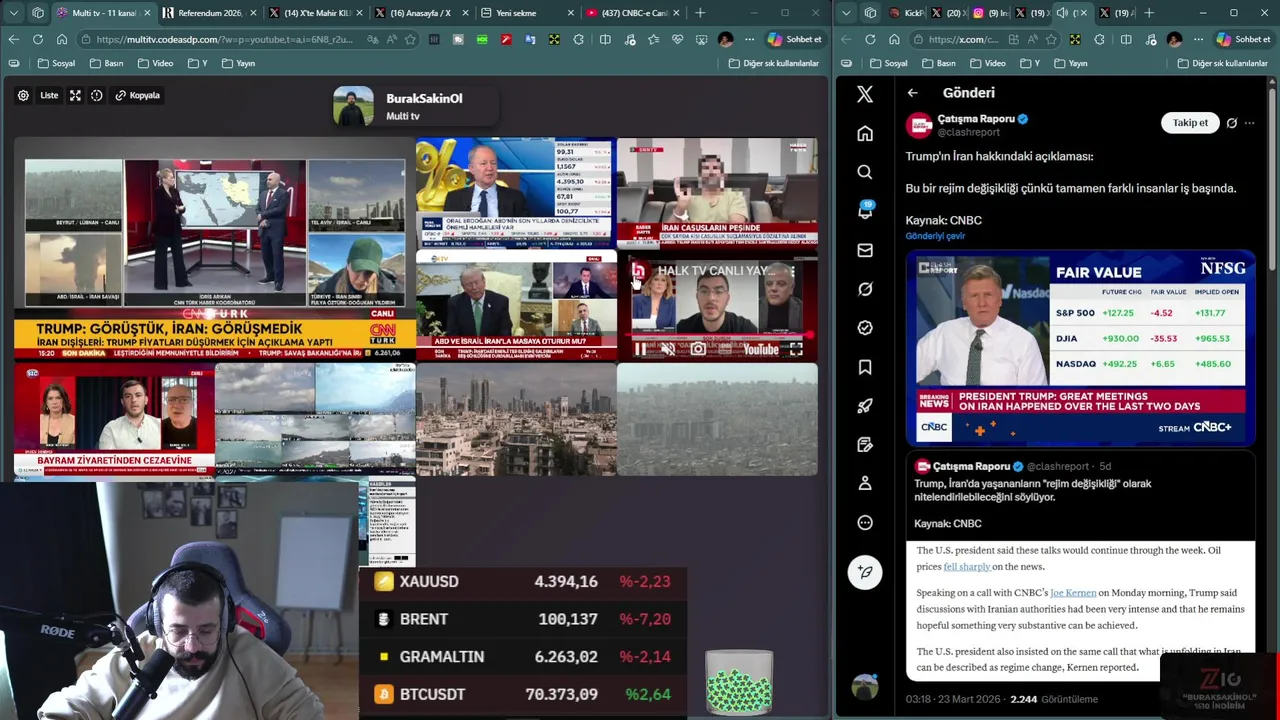Open X bookmarks in sidebar
Viewport: 1280px width, 720px height.
[865, 367]
